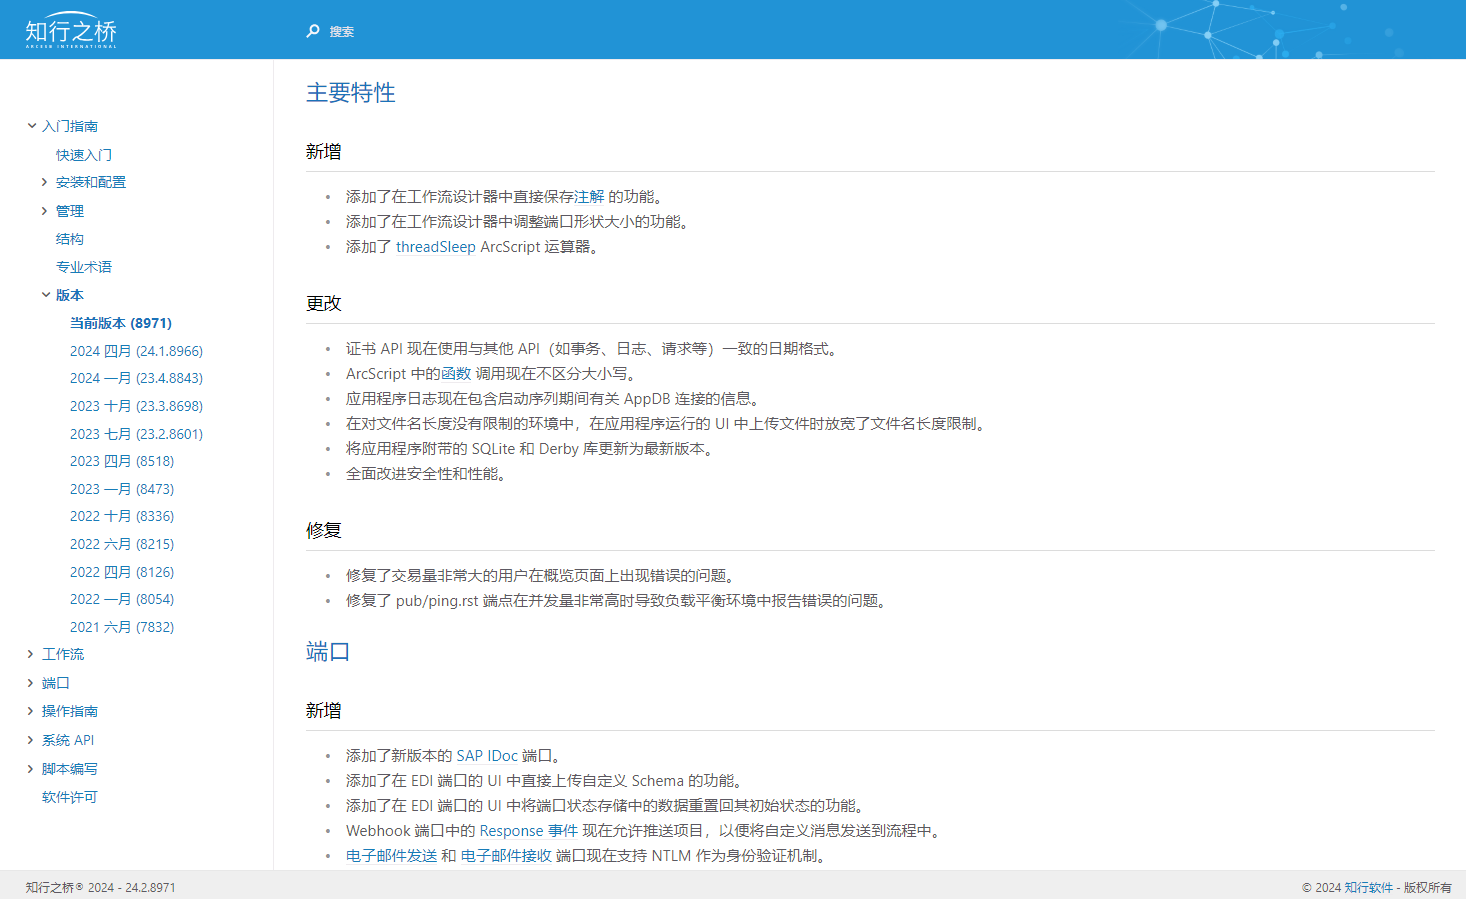Open 2022 一月 (8054) release notes
This screenshot has height=899, width=1466.
coord(122,599)
